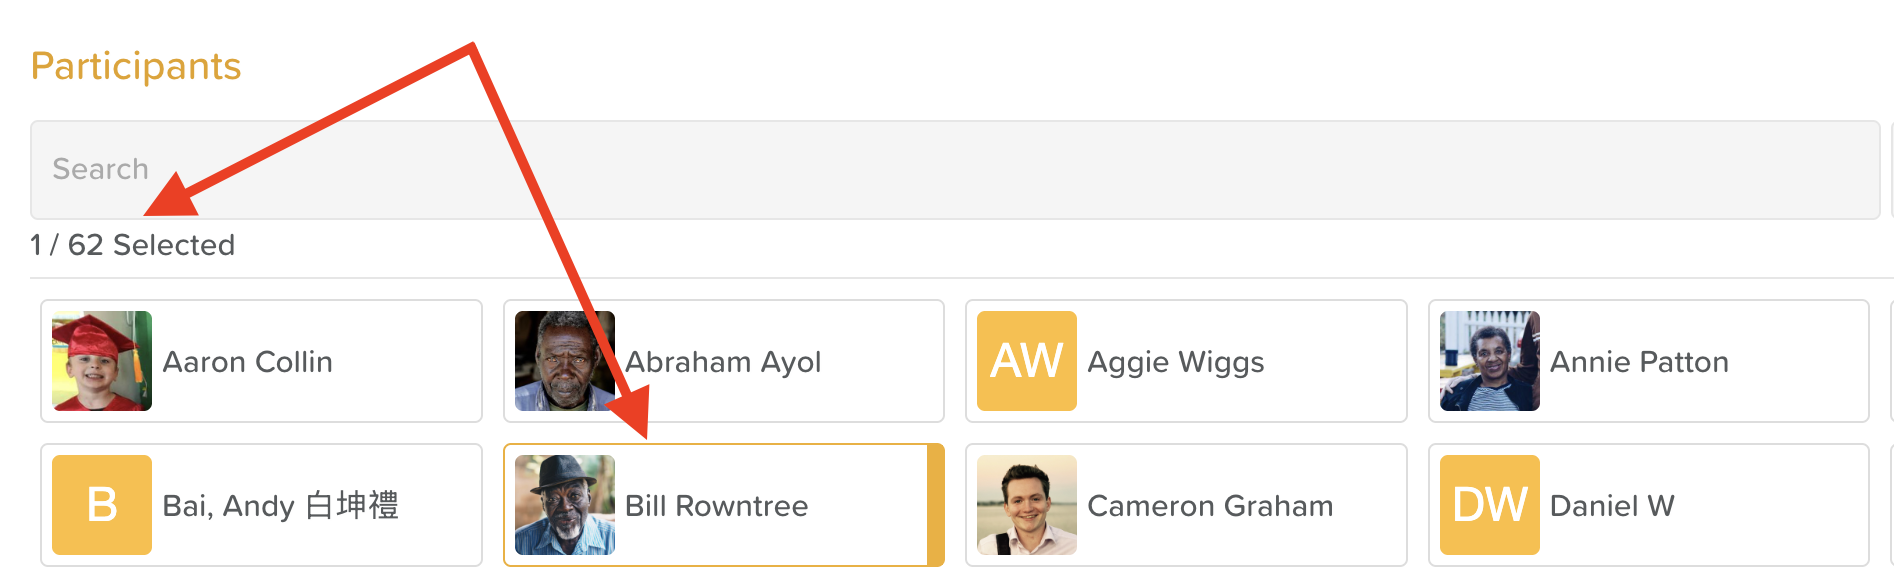Click the selected-card orange side bar

[x=936, y=505]
